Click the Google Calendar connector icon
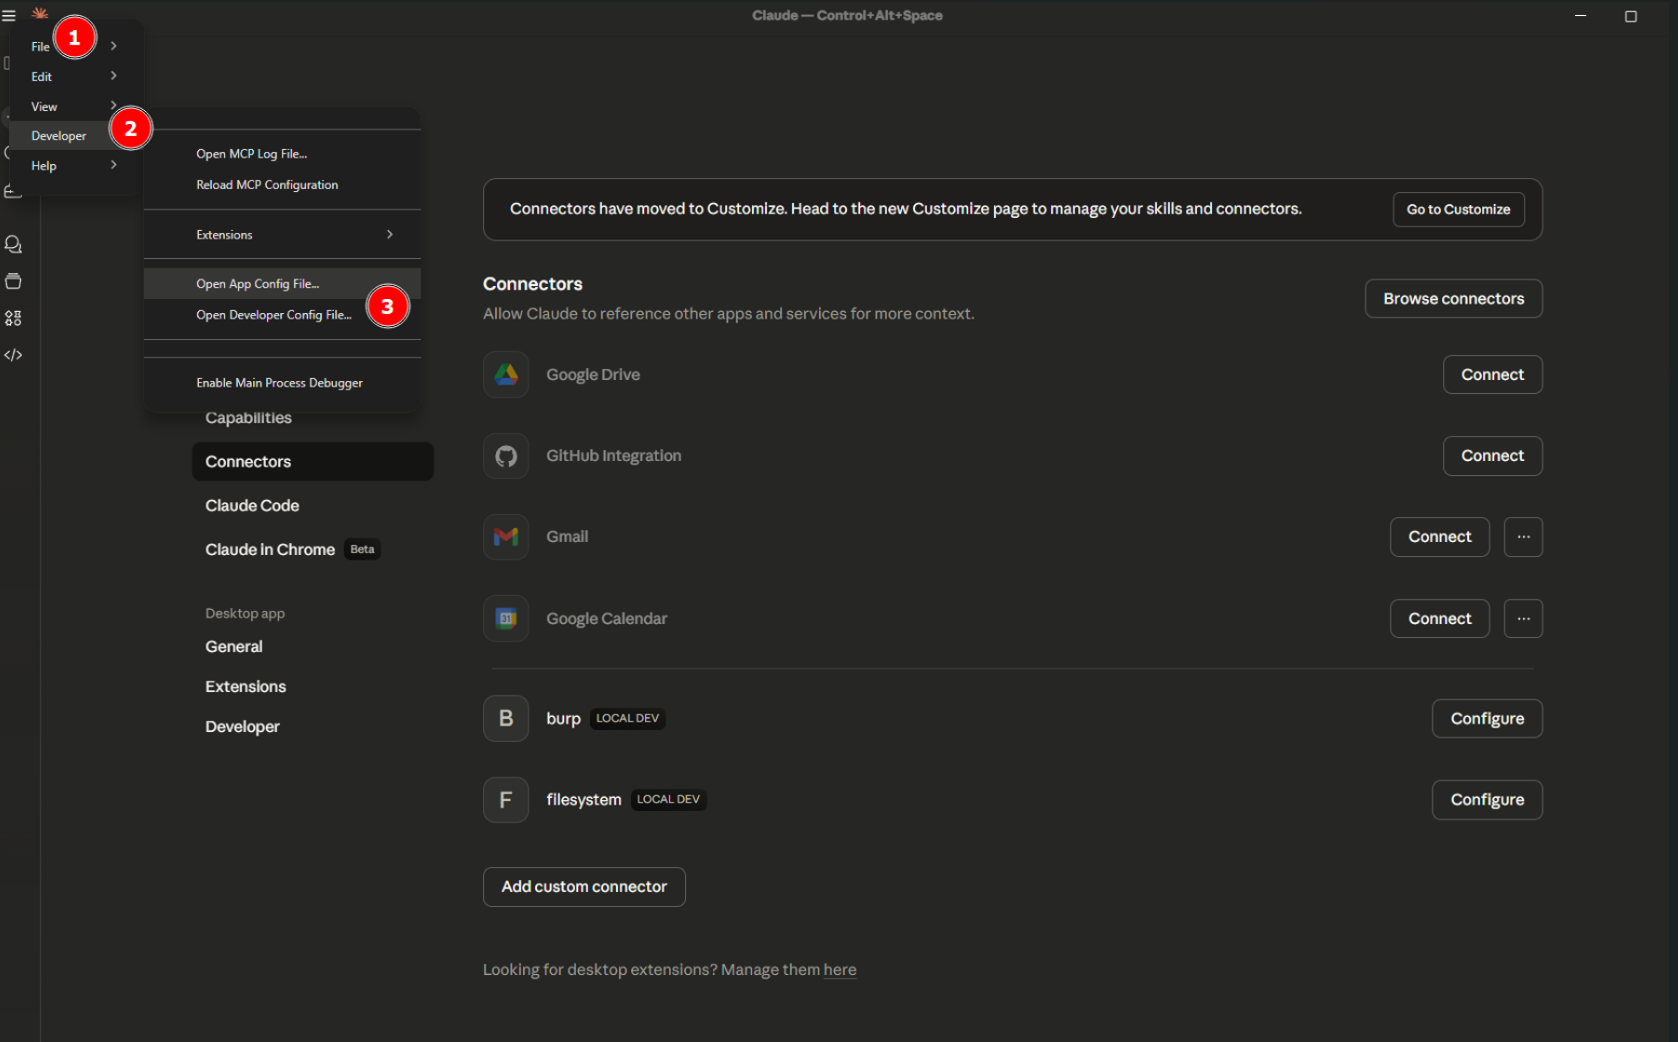1678x1042 pixels. pos(506,619)
